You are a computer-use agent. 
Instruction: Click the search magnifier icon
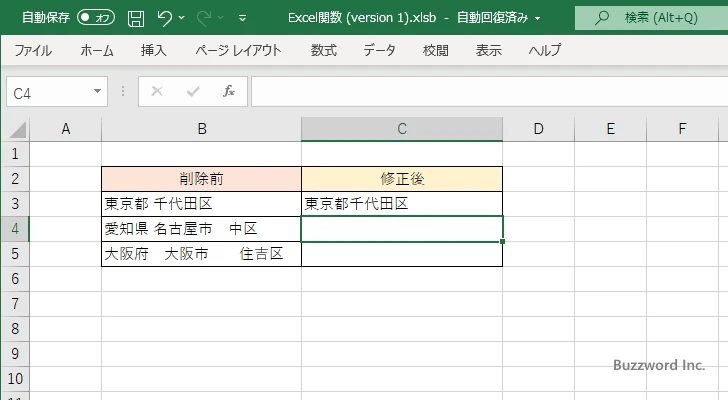tap(602, 18)
